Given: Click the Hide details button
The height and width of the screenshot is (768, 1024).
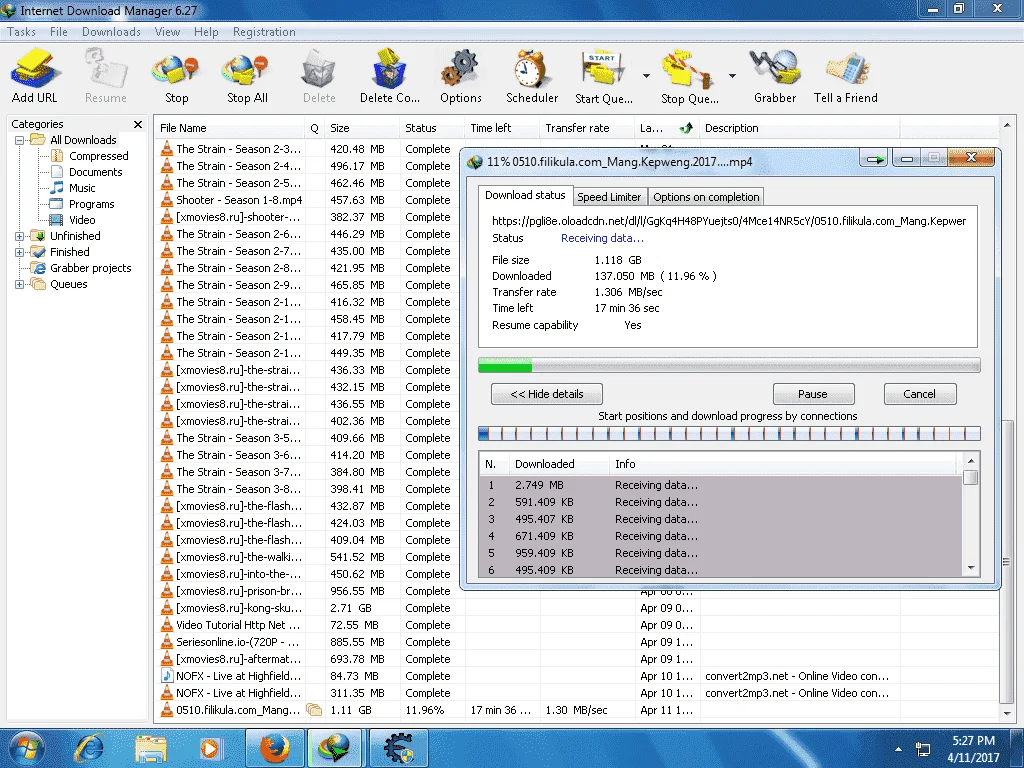Looking at the screenshot, I should click(547, 394).
